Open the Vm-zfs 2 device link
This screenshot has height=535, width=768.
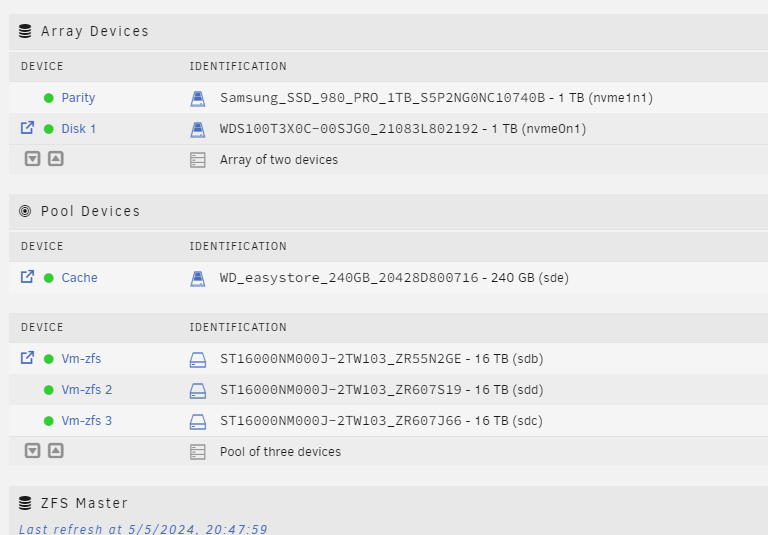click(x=87, y=390)
